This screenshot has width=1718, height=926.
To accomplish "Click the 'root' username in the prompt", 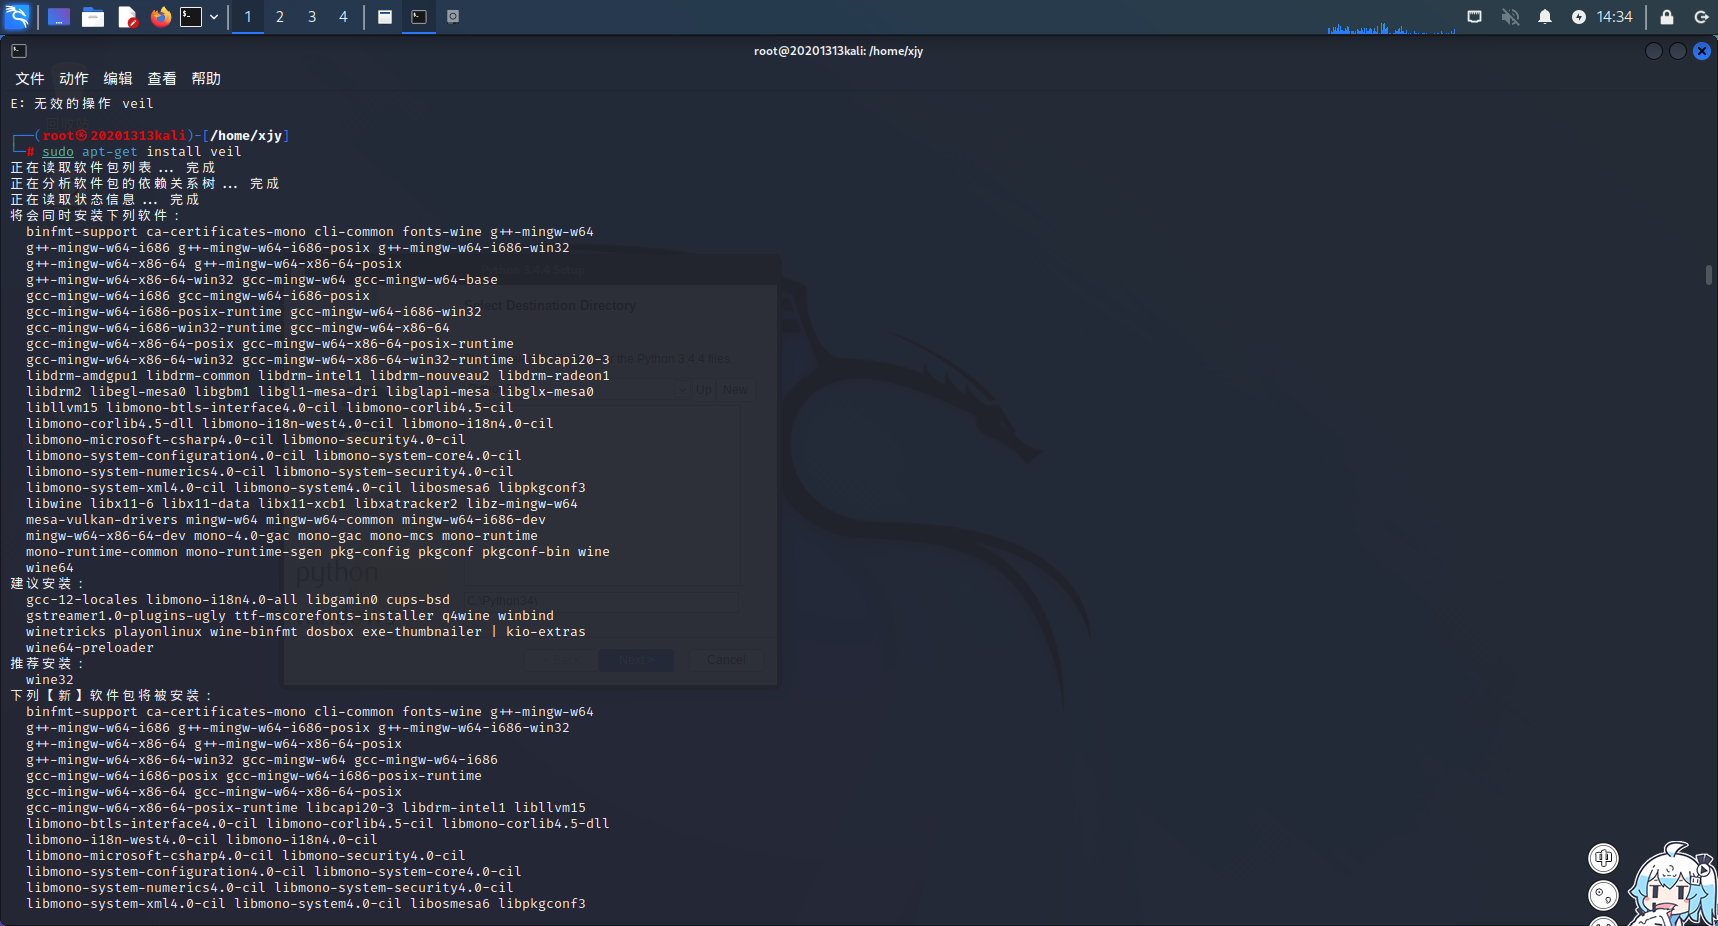I will point(58,136).
